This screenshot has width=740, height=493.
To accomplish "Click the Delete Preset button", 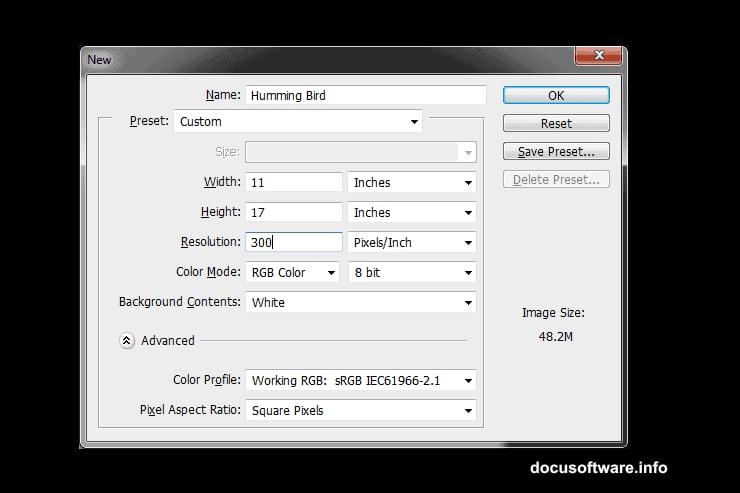I will click(x=556, y=180).
